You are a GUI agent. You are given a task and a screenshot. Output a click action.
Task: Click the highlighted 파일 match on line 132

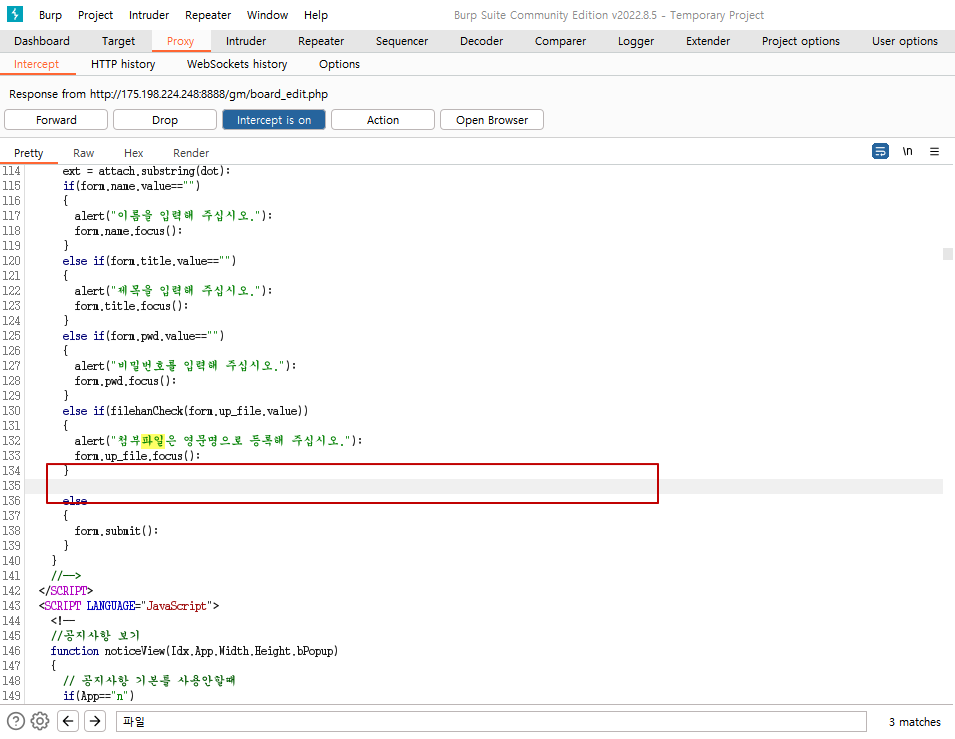point(153,440)
